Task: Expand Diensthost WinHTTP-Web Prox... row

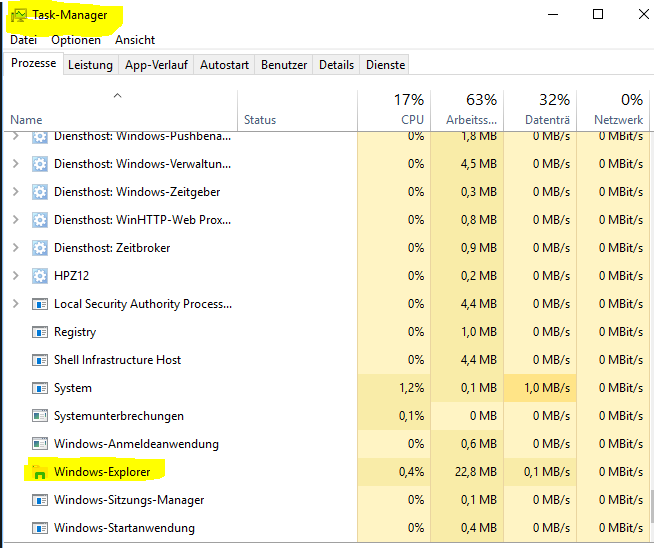Action: click(x=16, y=219)
